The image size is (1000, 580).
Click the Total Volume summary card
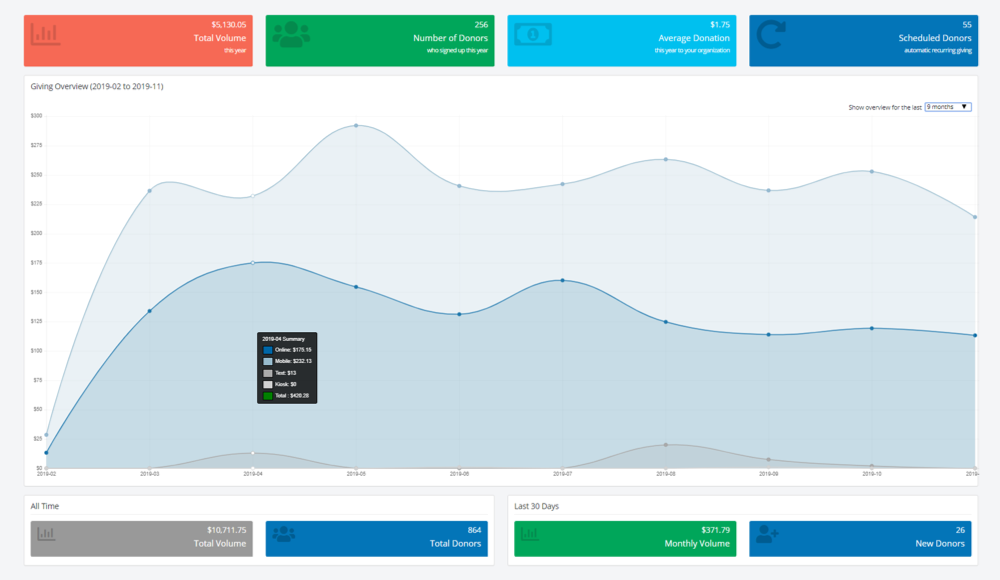point(137,40)
